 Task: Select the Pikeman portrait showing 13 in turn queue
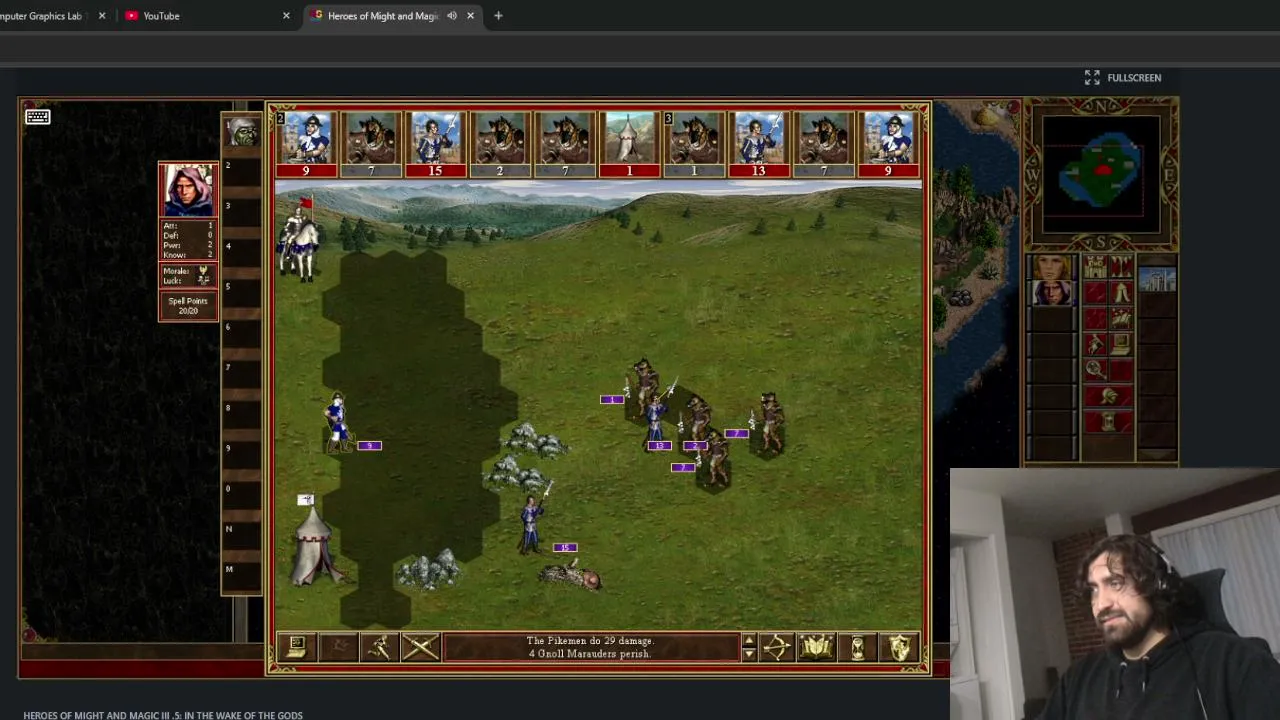click(x=758, y=144)
